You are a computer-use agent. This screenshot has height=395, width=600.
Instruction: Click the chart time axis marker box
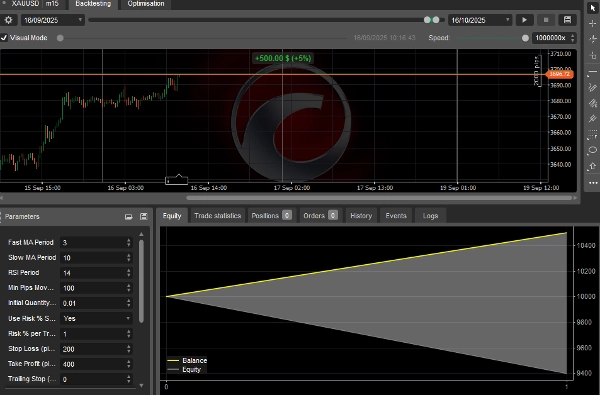[x=176, y=180]
